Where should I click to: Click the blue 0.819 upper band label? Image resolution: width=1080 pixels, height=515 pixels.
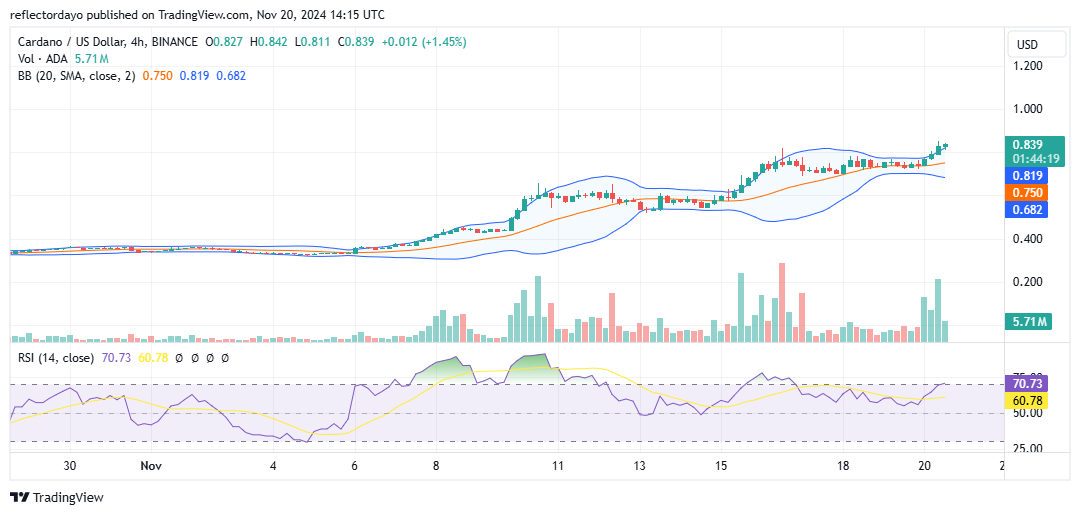1028,176
